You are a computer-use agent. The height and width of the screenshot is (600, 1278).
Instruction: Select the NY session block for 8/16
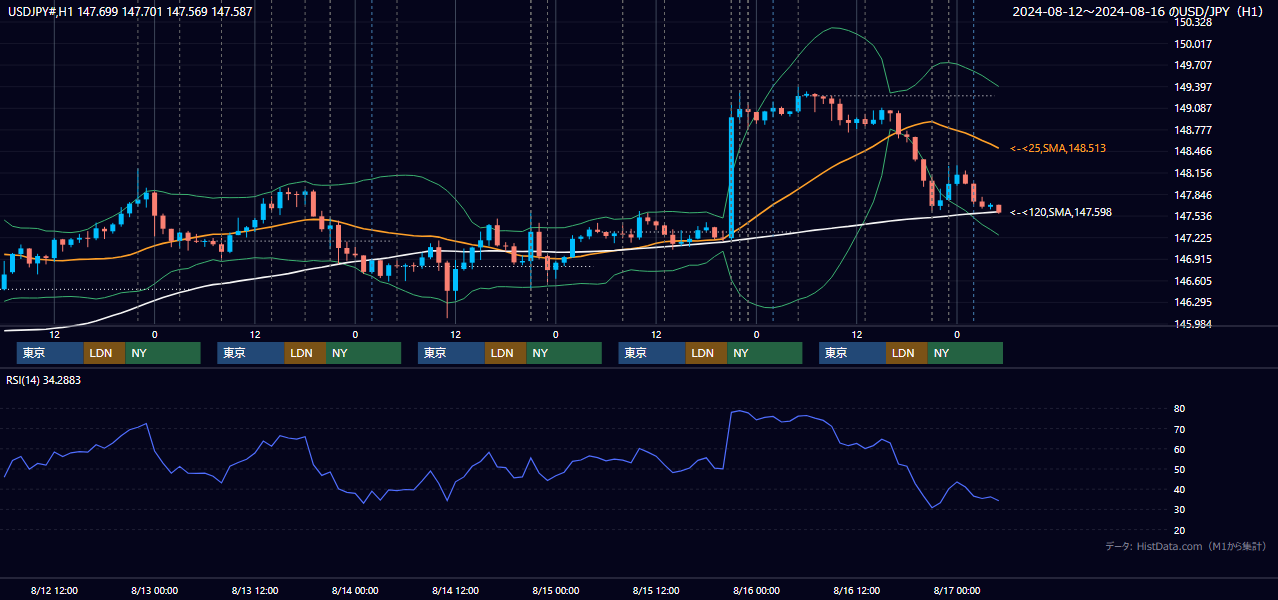[x=964, y=353]
